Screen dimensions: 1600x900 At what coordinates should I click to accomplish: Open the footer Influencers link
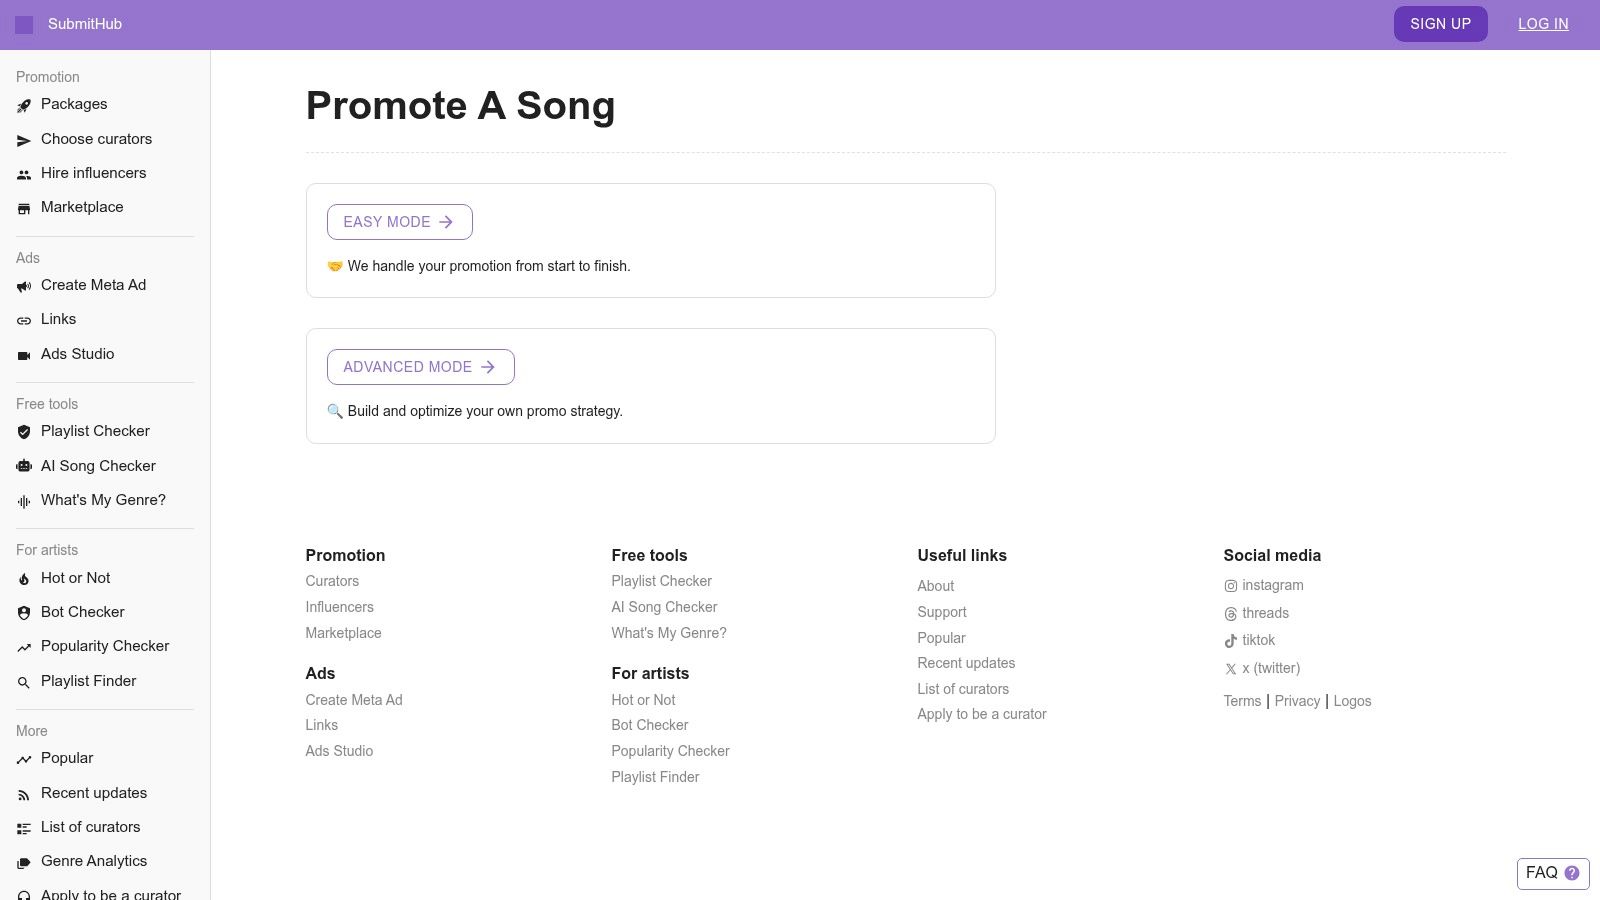pyautogui.click(x=340, y=607)
